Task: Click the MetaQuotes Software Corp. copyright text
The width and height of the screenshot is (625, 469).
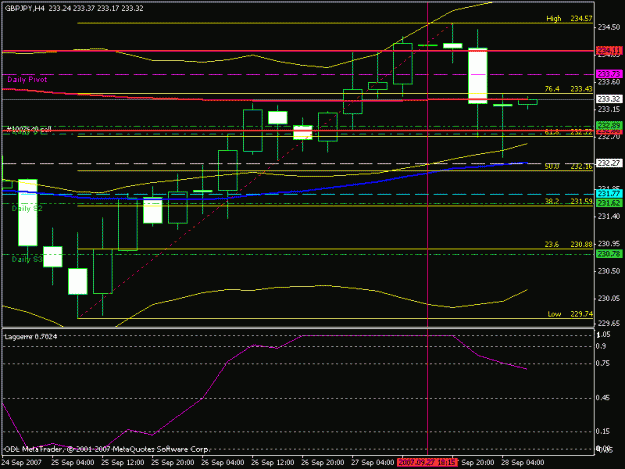Action: coord(106,449)
